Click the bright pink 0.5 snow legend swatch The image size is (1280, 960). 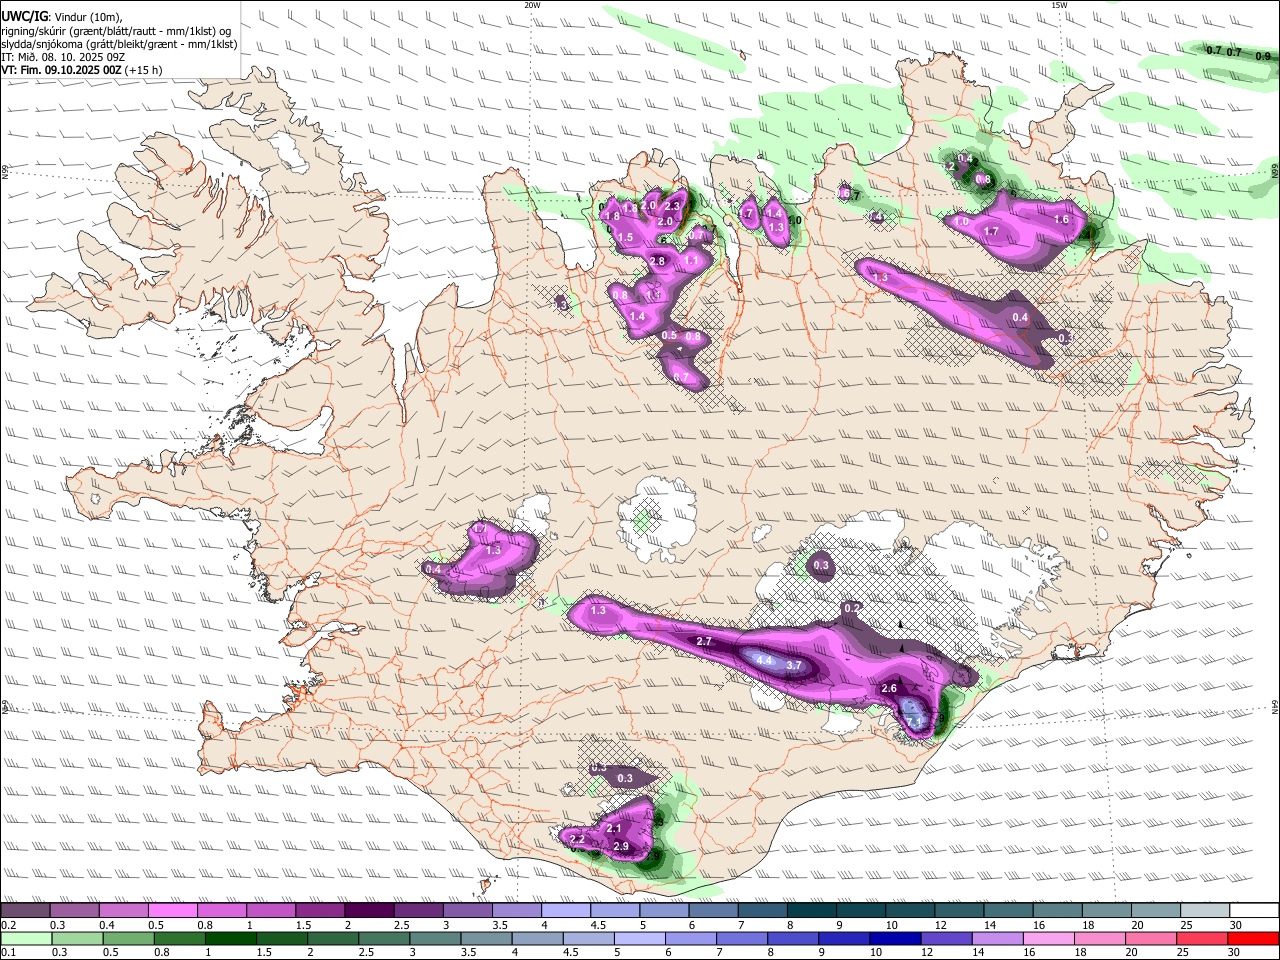172,911
